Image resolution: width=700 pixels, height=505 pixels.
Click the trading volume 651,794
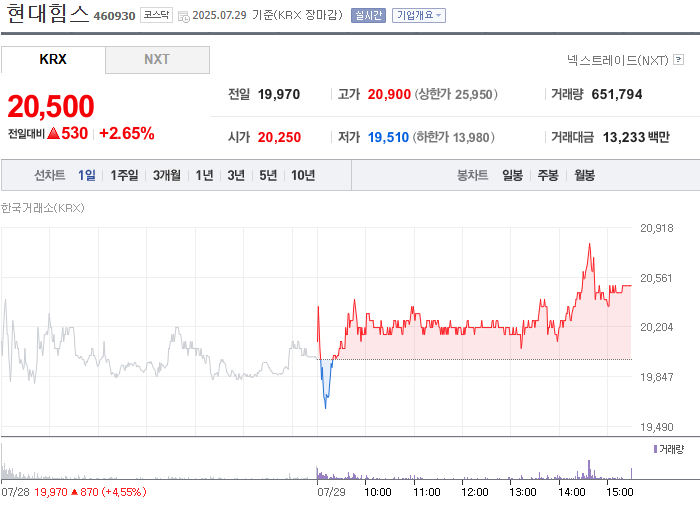[x=617, y=94]
